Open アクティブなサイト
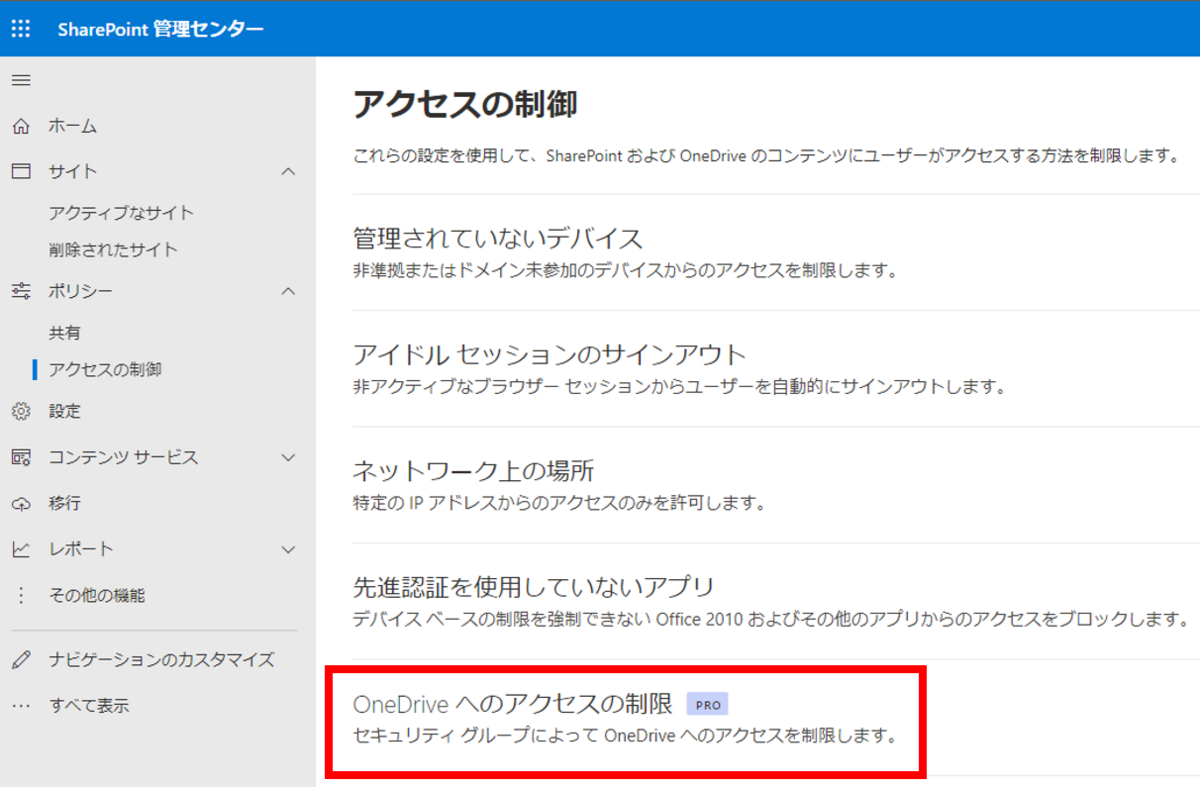Screen dimensions: 1200x787 [x=121, y=213]
